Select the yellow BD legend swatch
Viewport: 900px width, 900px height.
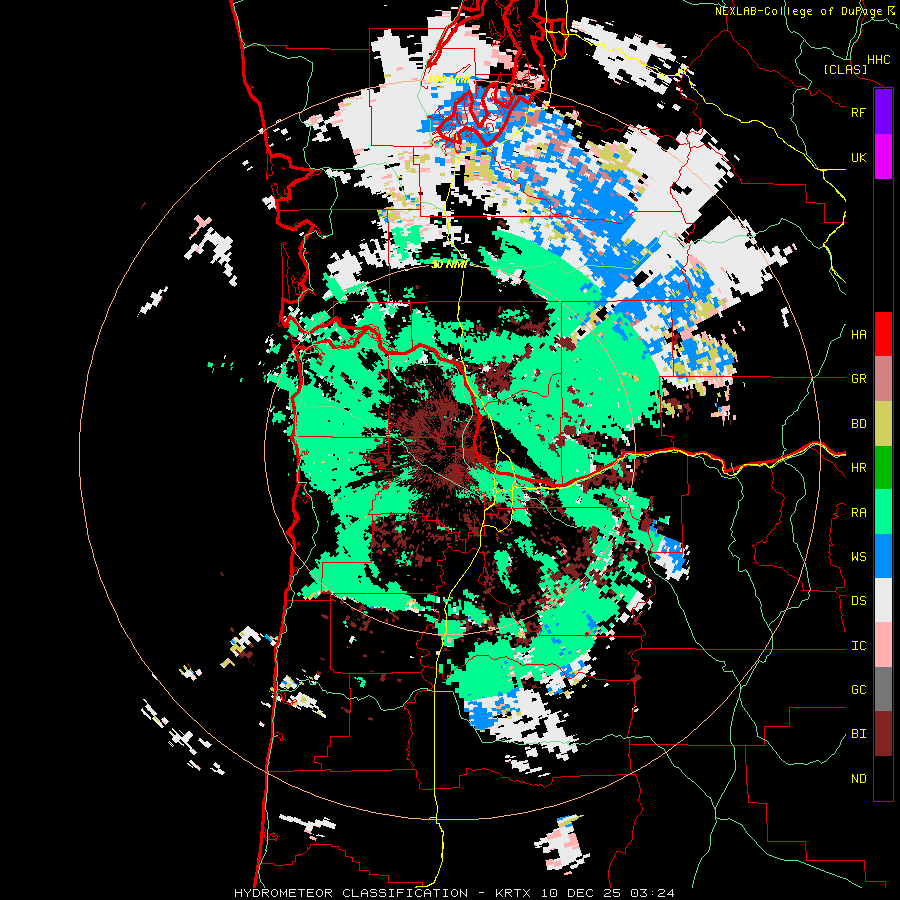click(883, 423)
